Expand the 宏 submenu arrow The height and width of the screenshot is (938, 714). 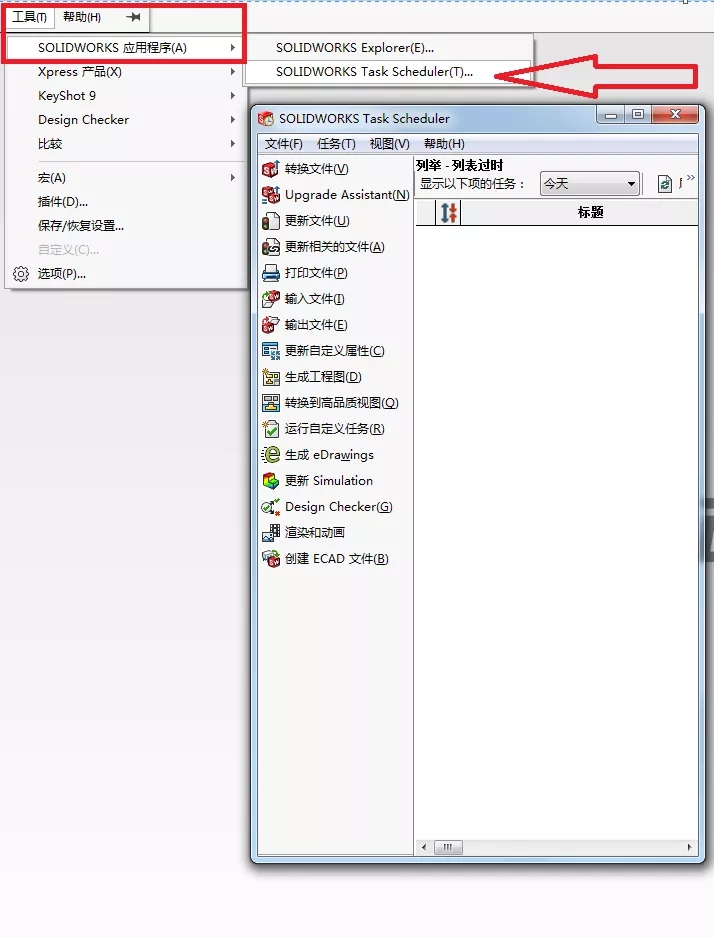click(x=233, y=178)
